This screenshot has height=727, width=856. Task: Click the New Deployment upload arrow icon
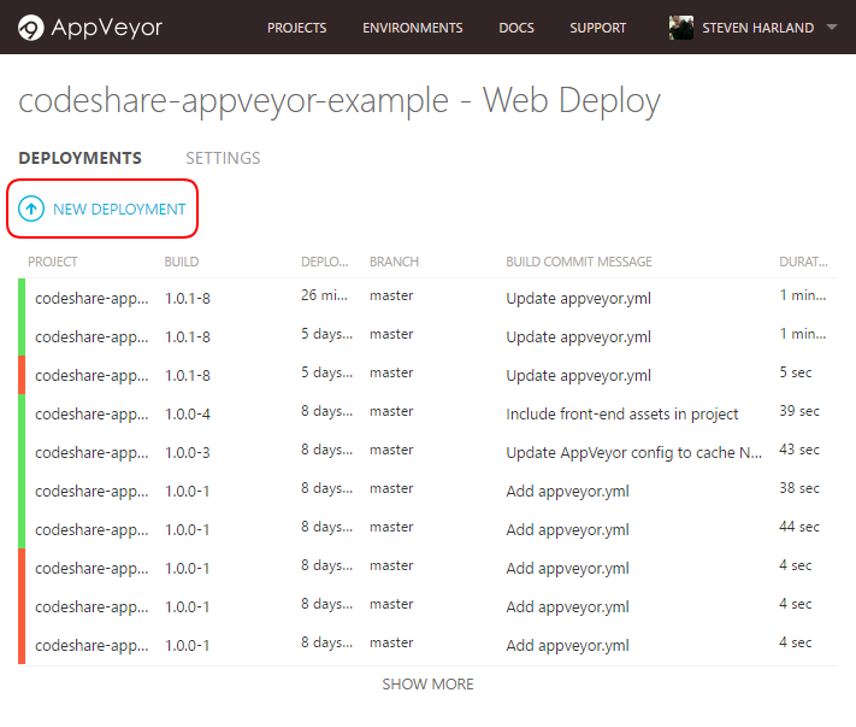(32, 209)
